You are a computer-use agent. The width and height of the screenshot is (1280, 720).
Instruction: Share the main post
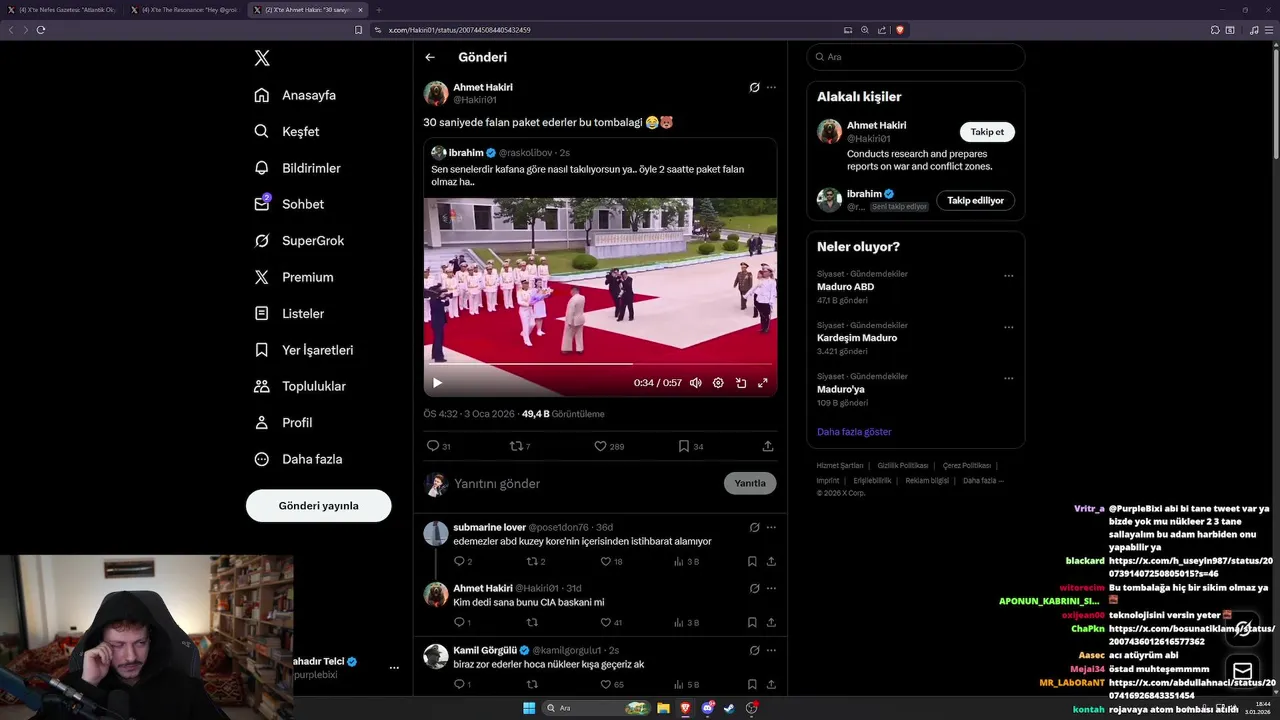point(768,446)
